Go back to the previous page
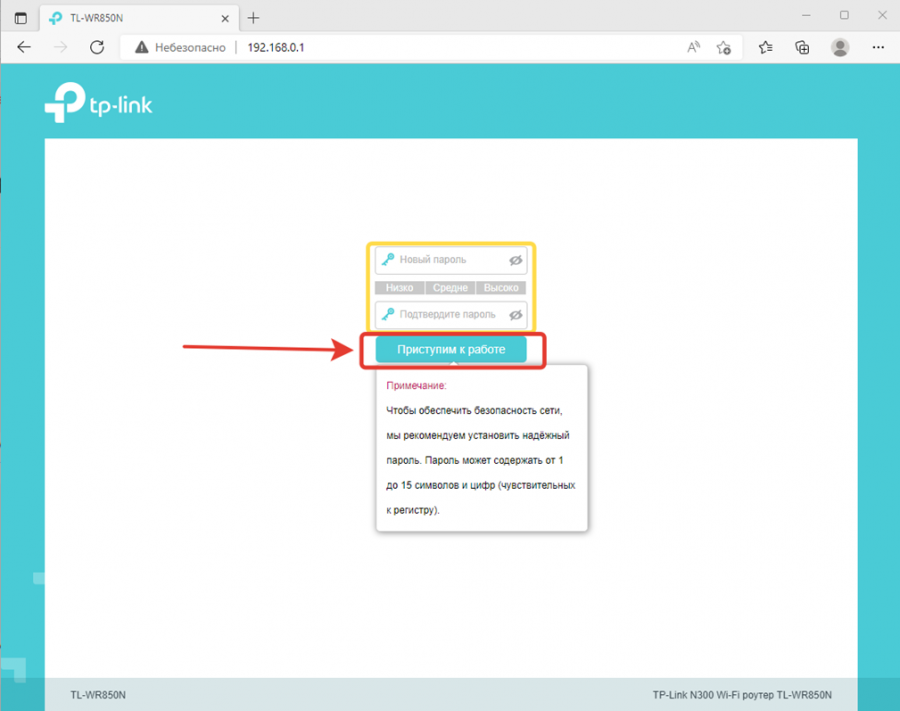The image size is (900, 711). [24, 47]
